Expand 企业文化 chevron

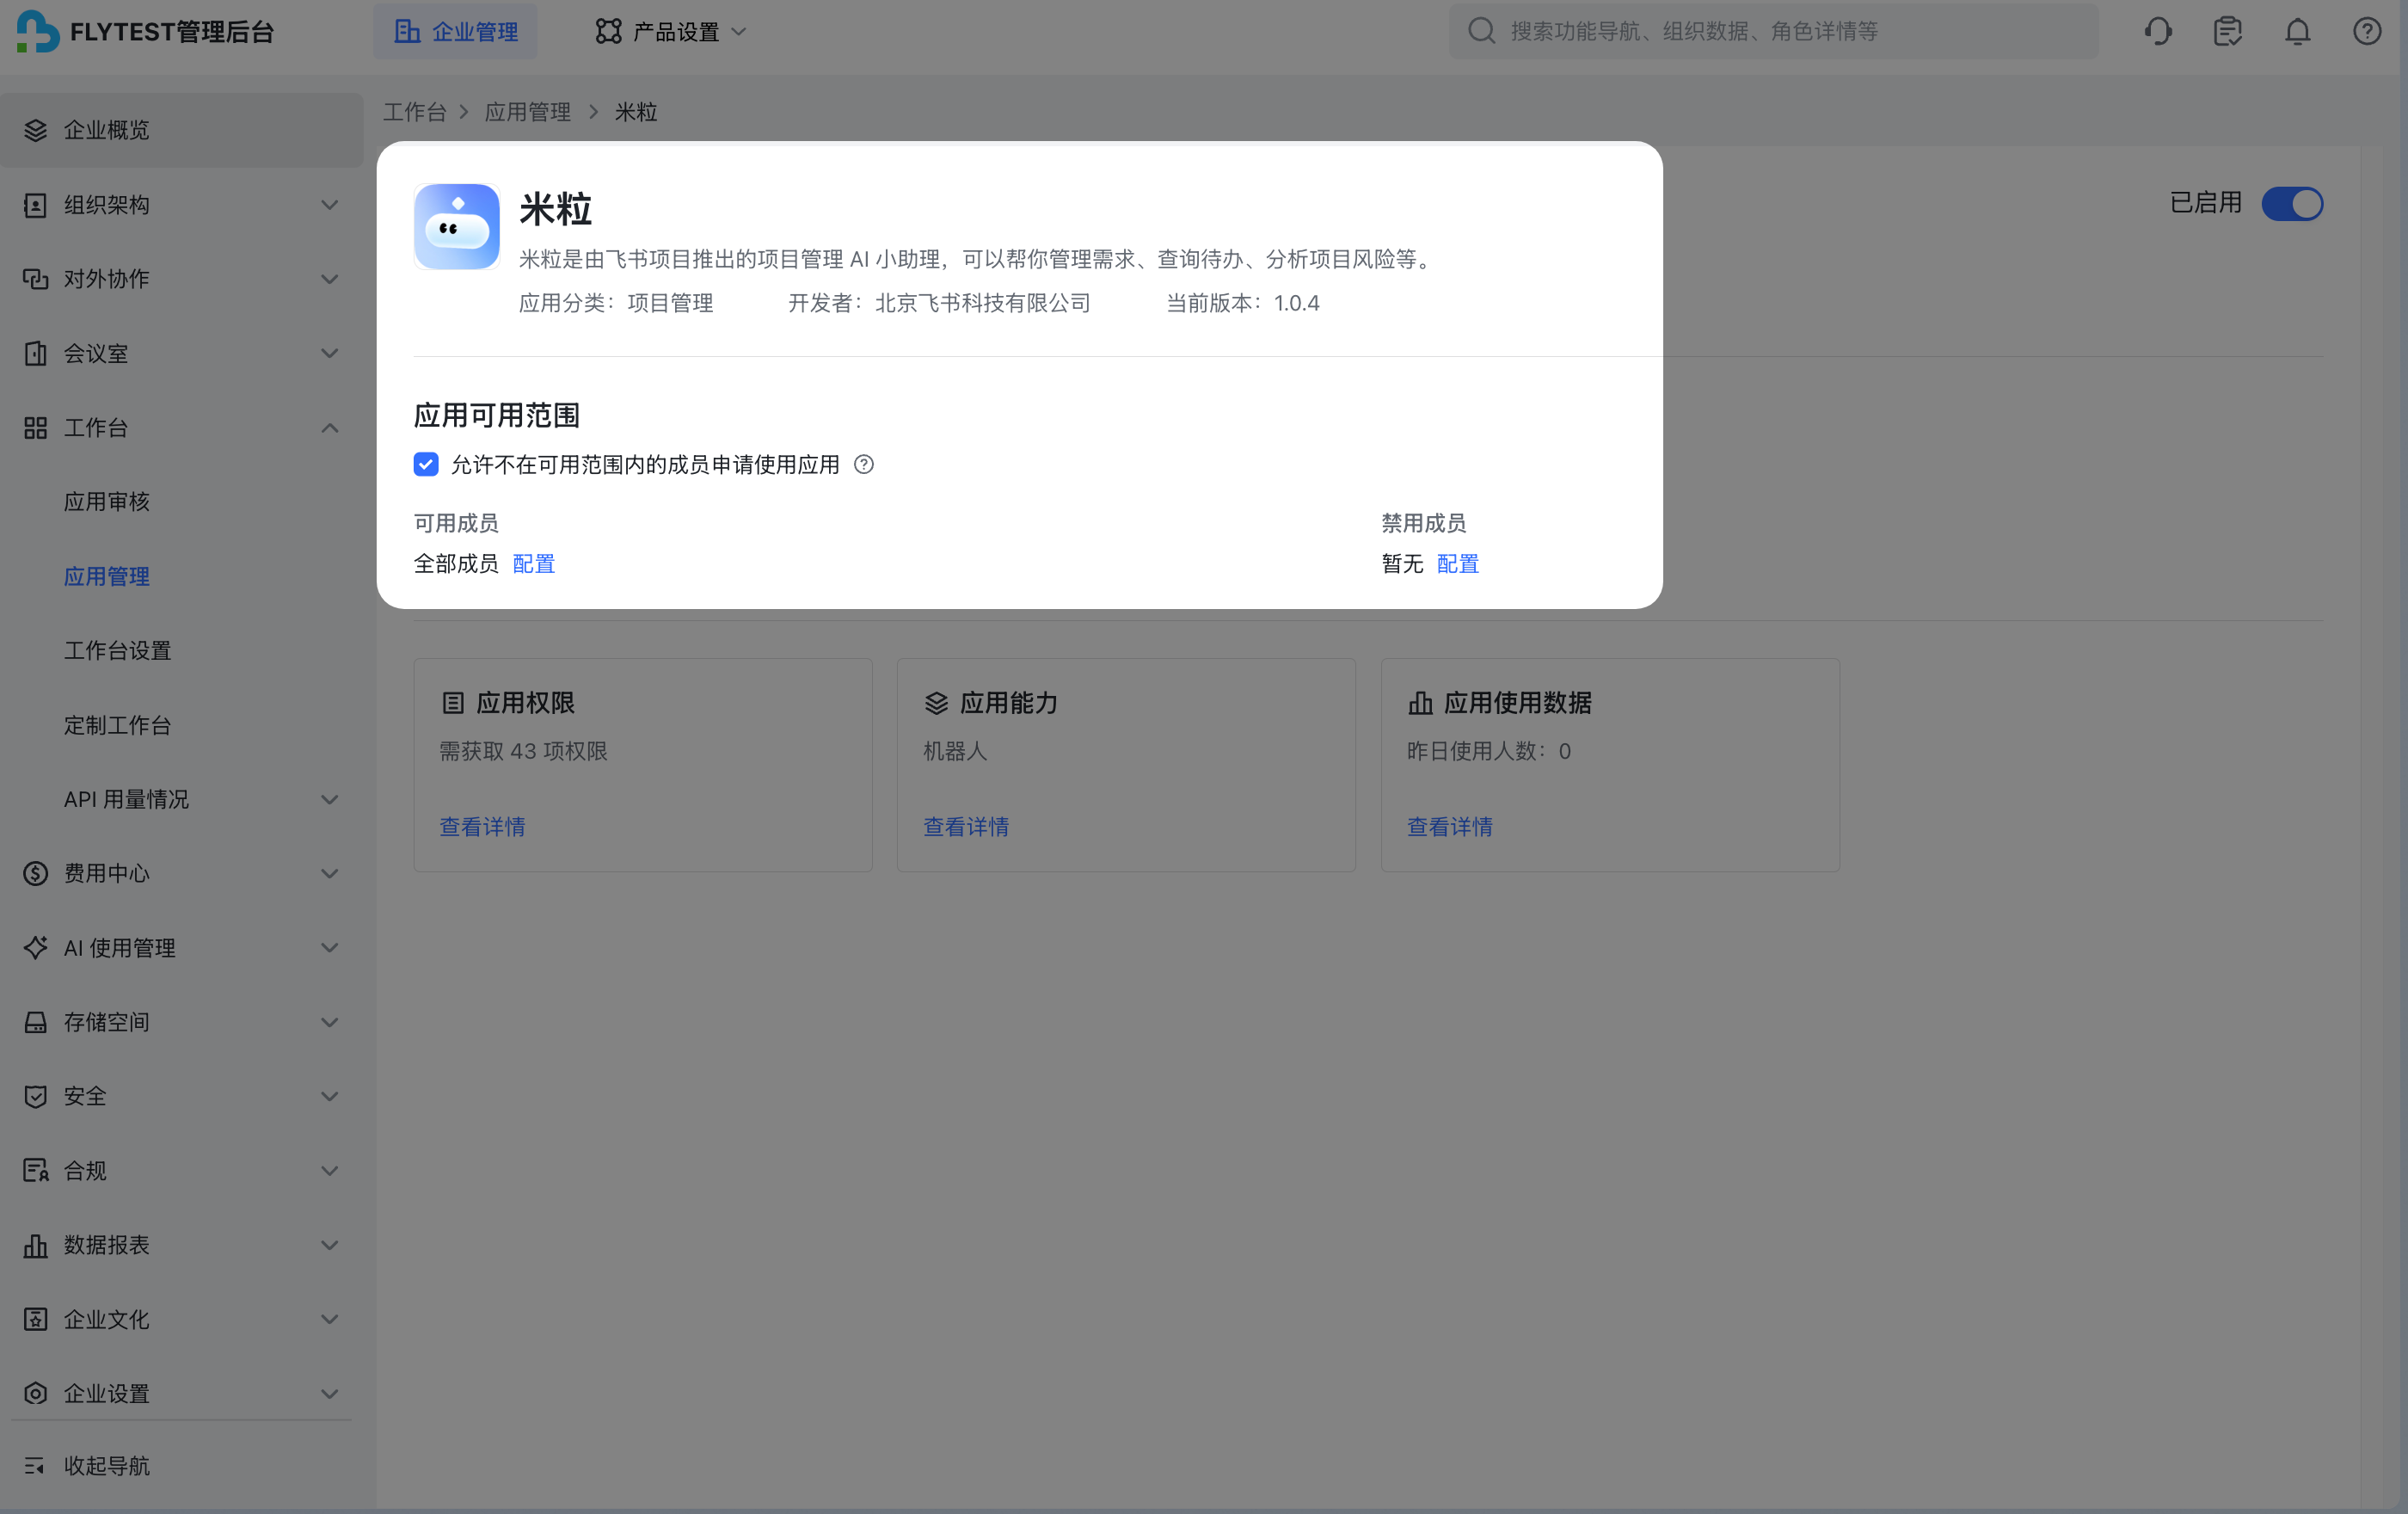(x=329, y=1319)
